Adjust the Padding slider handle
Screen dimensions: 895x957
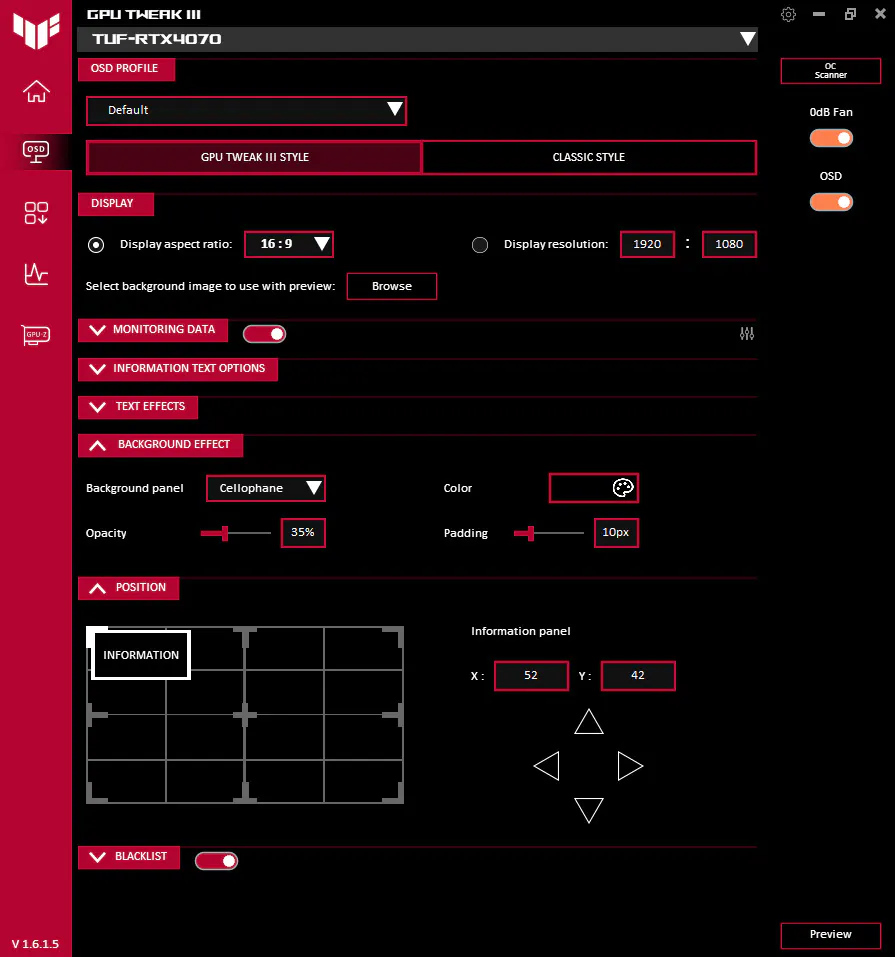pyautogui.click(x=531, y=533)
